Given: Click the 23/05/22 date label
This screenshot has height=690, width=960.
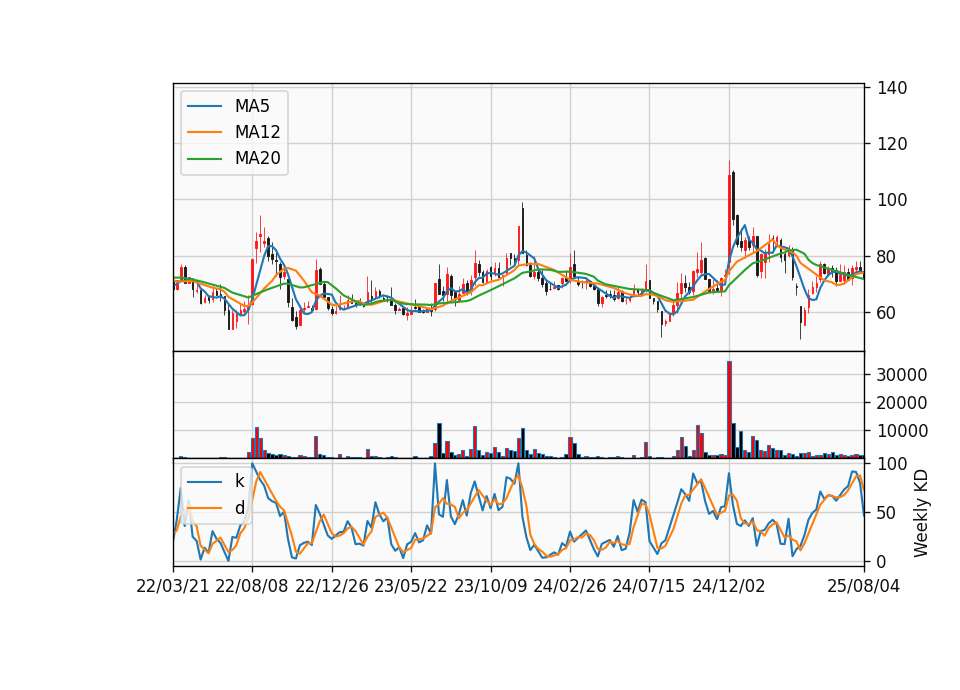Looking at the screenshot, I should click(x=411, y=586).
